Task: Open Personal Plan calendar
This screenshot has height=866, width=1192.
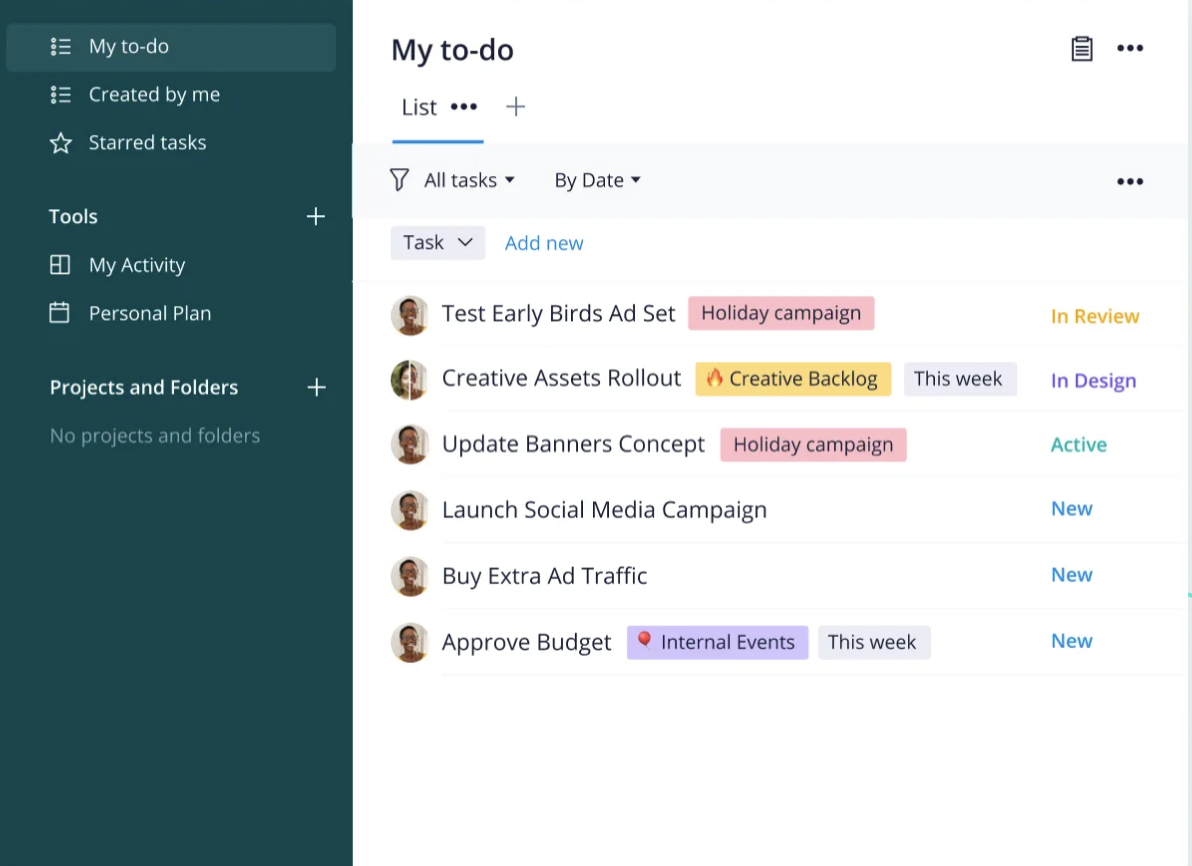Action: pyautogui.click(x=150, y=313)
